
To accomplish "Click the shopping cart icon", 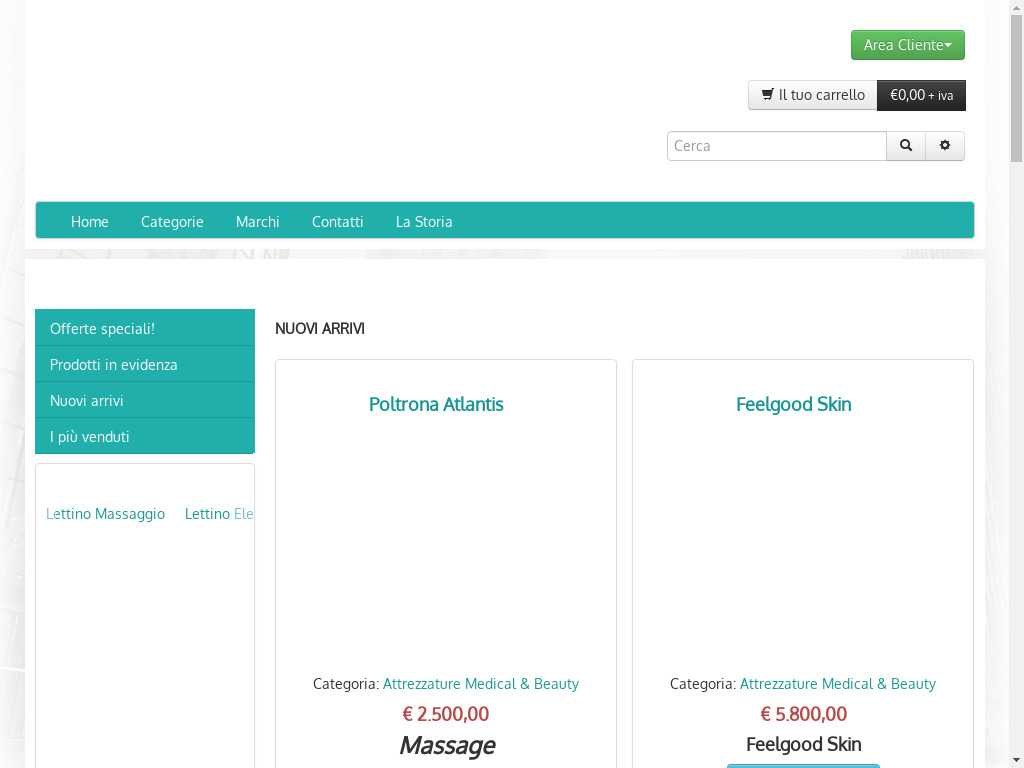I will pyautogui.click(x=767, y=95).
